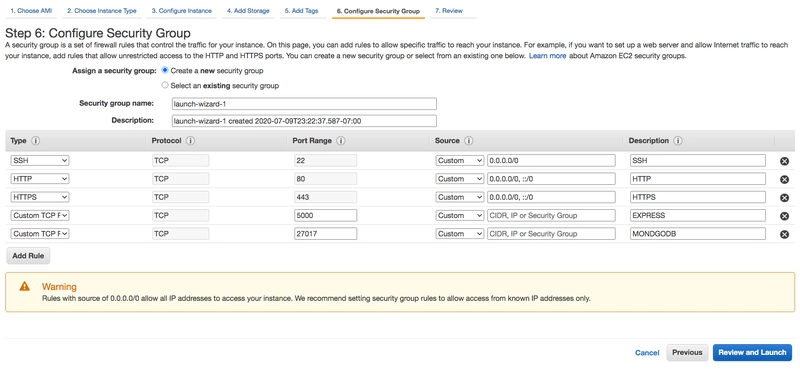Click the port range field containing 27017
This screenshot has height=372, width=800.
tap(326, 234)
